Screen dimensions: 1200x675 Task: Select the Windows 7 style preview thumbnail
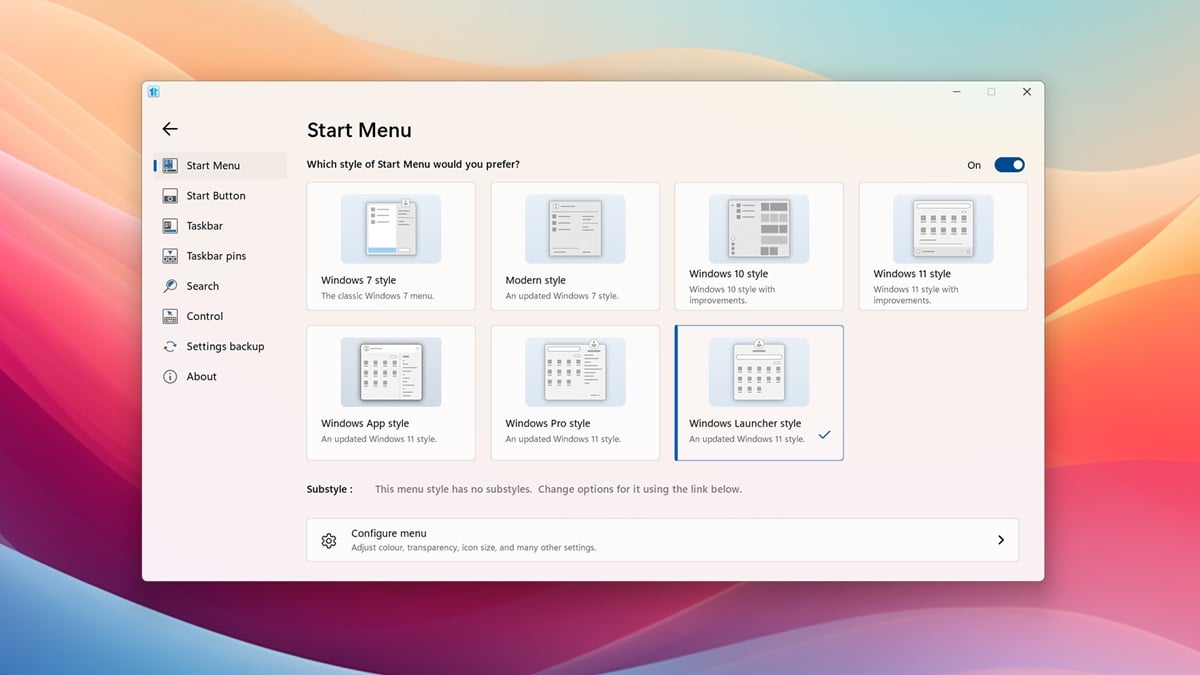point(391,229)
